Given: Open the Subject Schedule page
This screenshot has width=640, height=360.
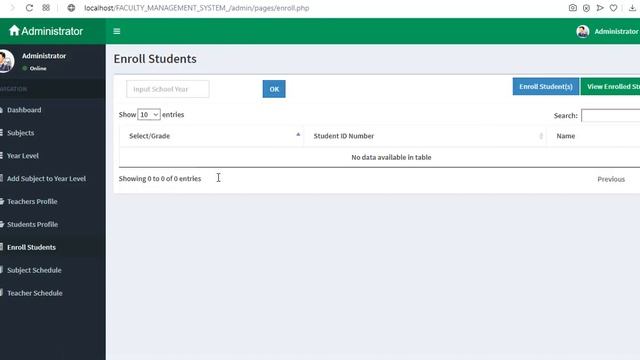Looking at the screenshot, I should coord(34,270).
